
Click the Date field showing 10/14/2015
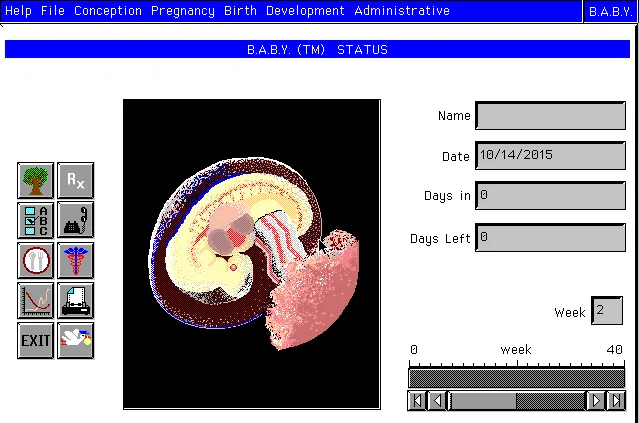[x=550, y=155]
